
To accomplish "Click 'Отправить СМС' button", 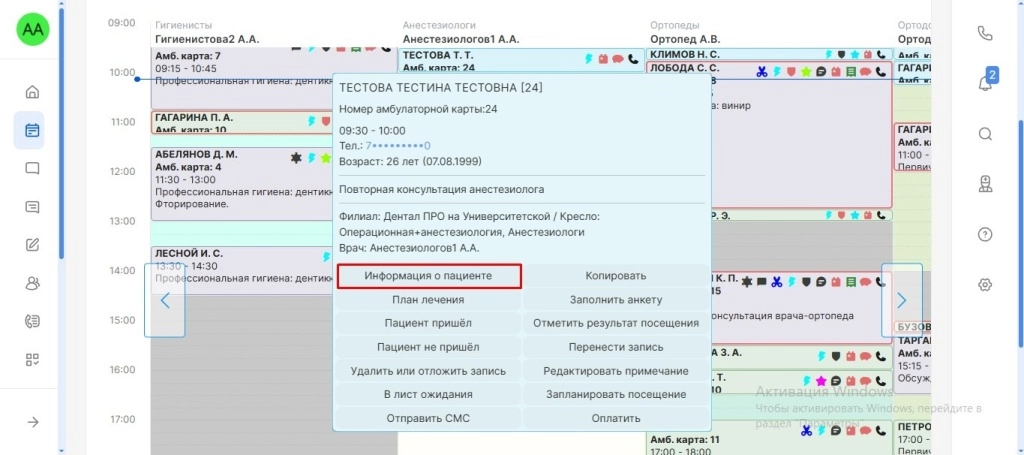I will coord(428,418).
